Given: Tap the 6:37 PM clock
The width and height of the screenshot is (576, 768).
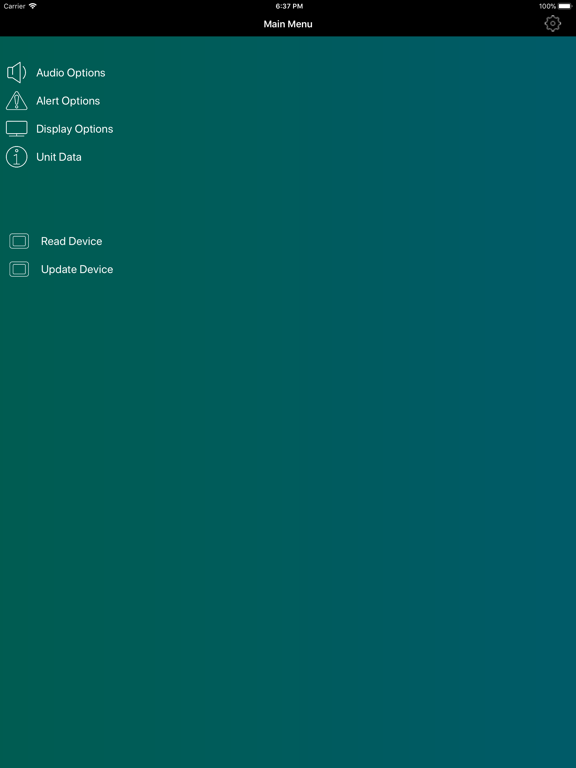Looking at the screenshot, I should click(289, 6).
